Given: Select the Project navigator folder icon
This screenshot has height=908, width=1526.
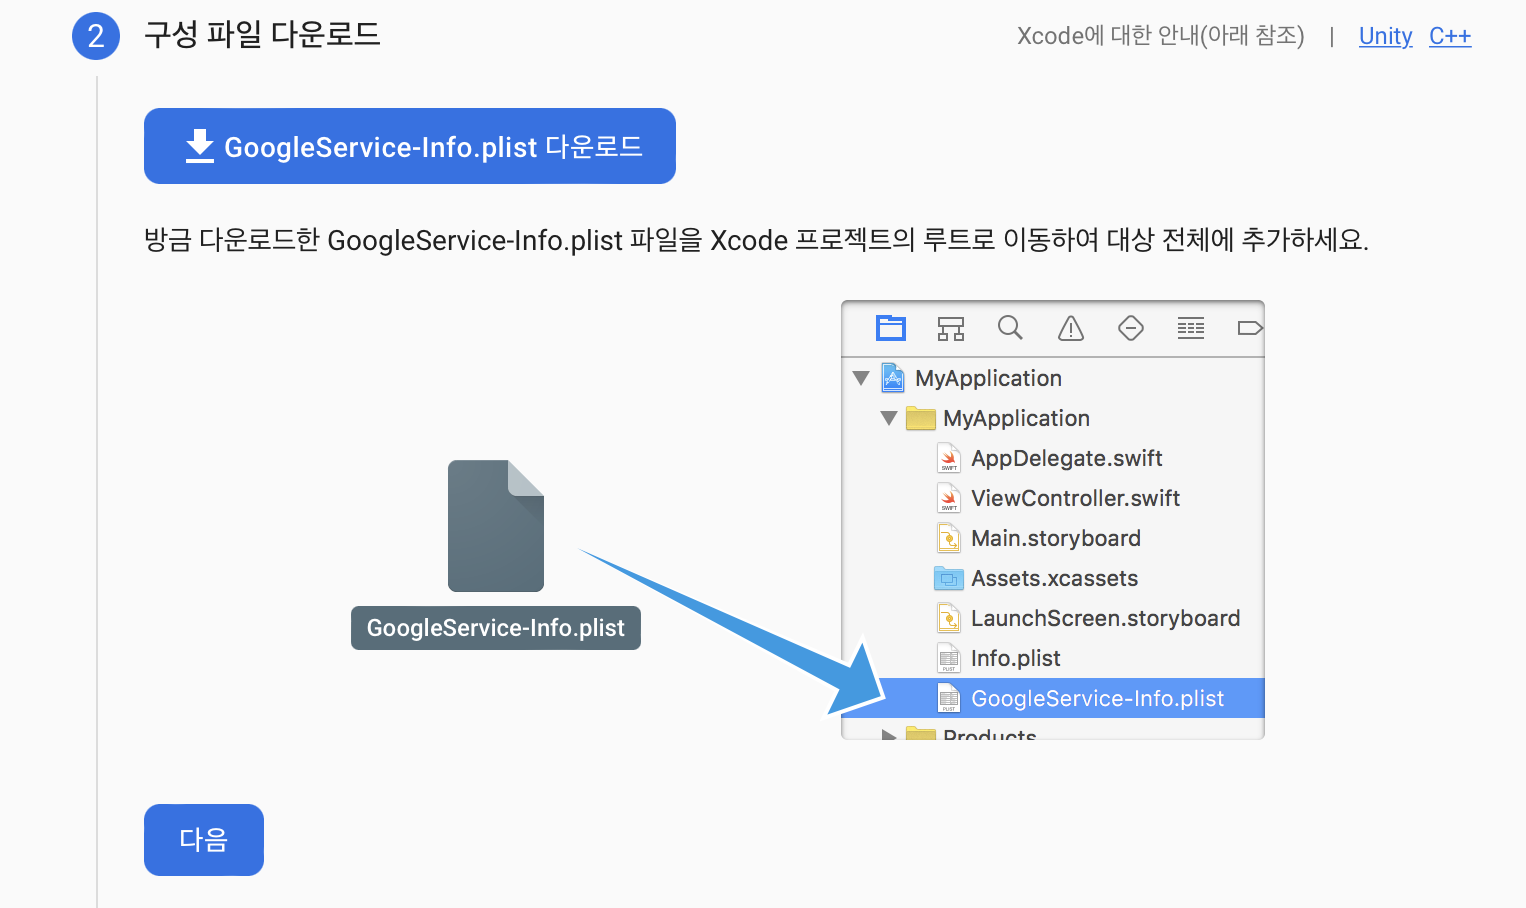Looking at the screenshot, I should (x=891, y=328).
